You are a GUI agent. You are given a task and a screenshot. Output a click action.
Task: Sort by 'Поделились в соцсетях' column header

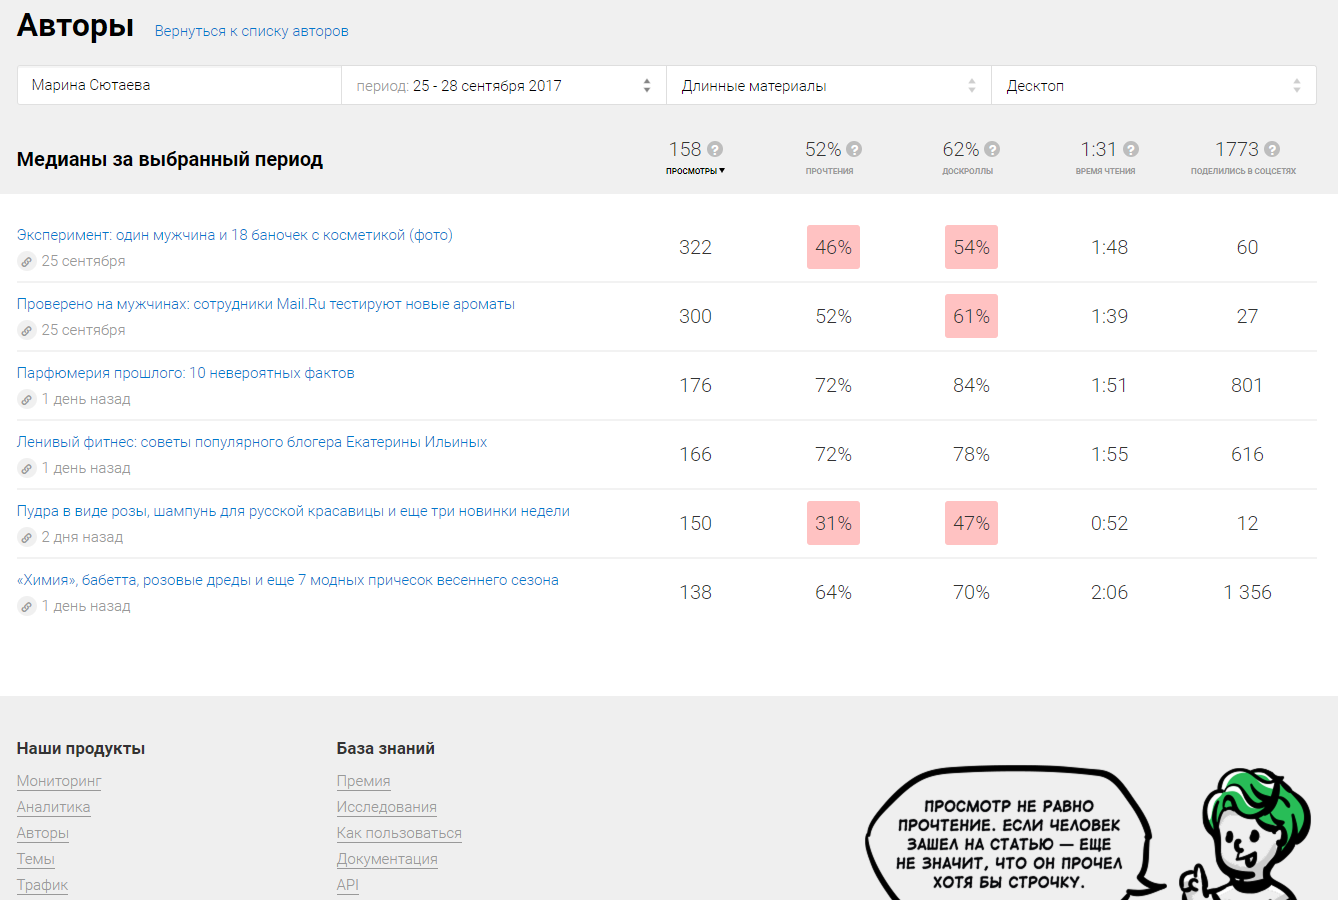click(1243, 171)
